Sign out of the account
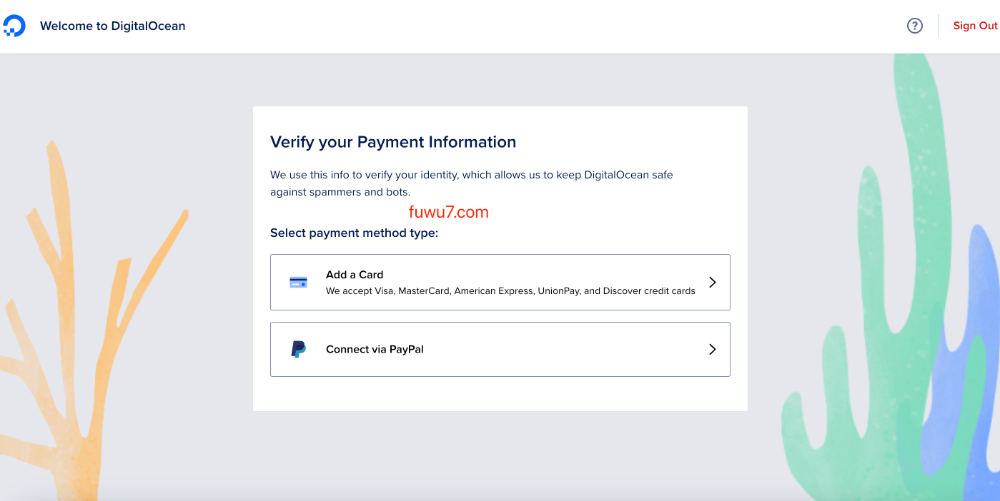The height and width of the screenshot is (501, 1000). (x=974, y=26)
